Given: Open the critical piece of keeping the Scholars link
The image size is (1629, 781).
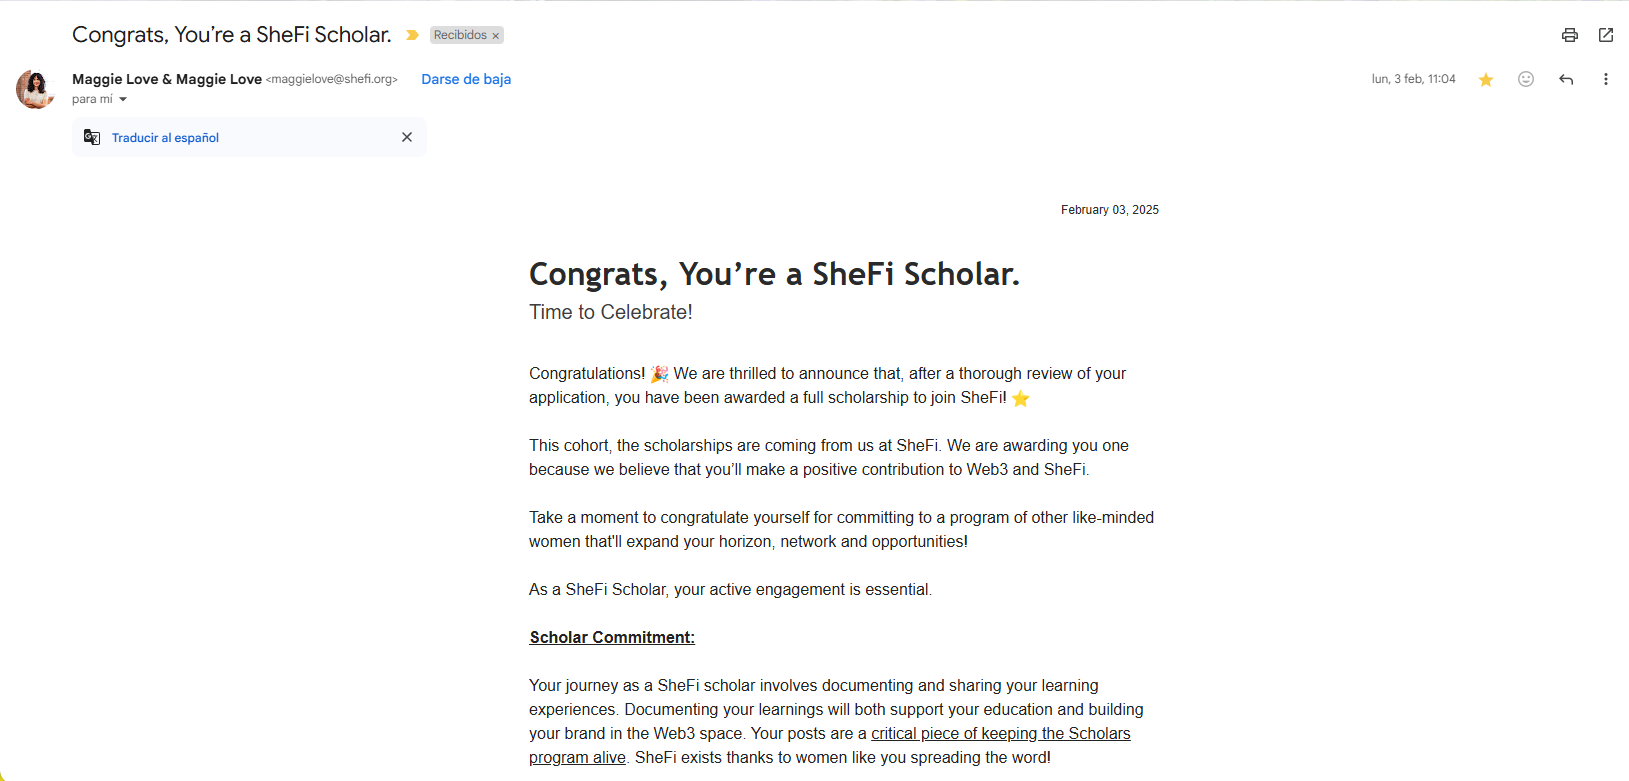Looking at the screenshot, I should tap(1000, 733).
